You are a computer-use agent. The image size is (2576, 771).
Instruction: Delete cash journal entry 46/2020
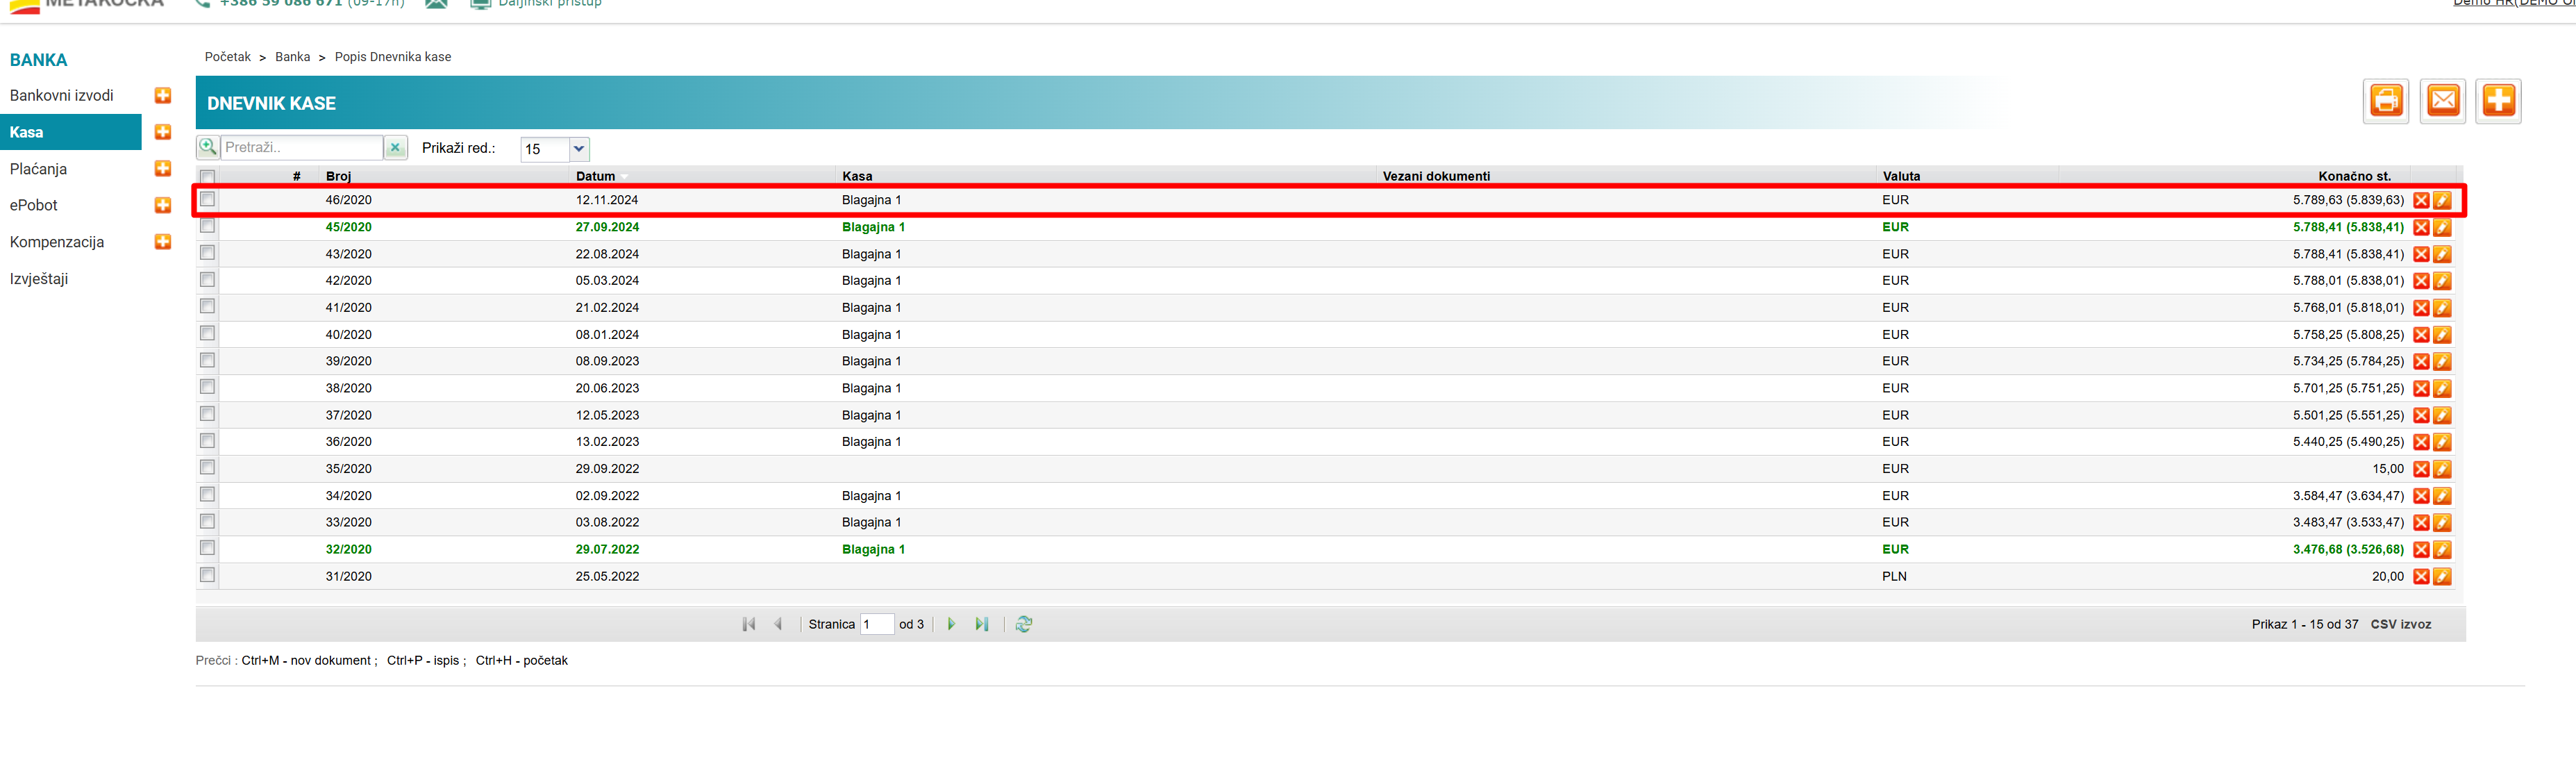pos(2421,201)
